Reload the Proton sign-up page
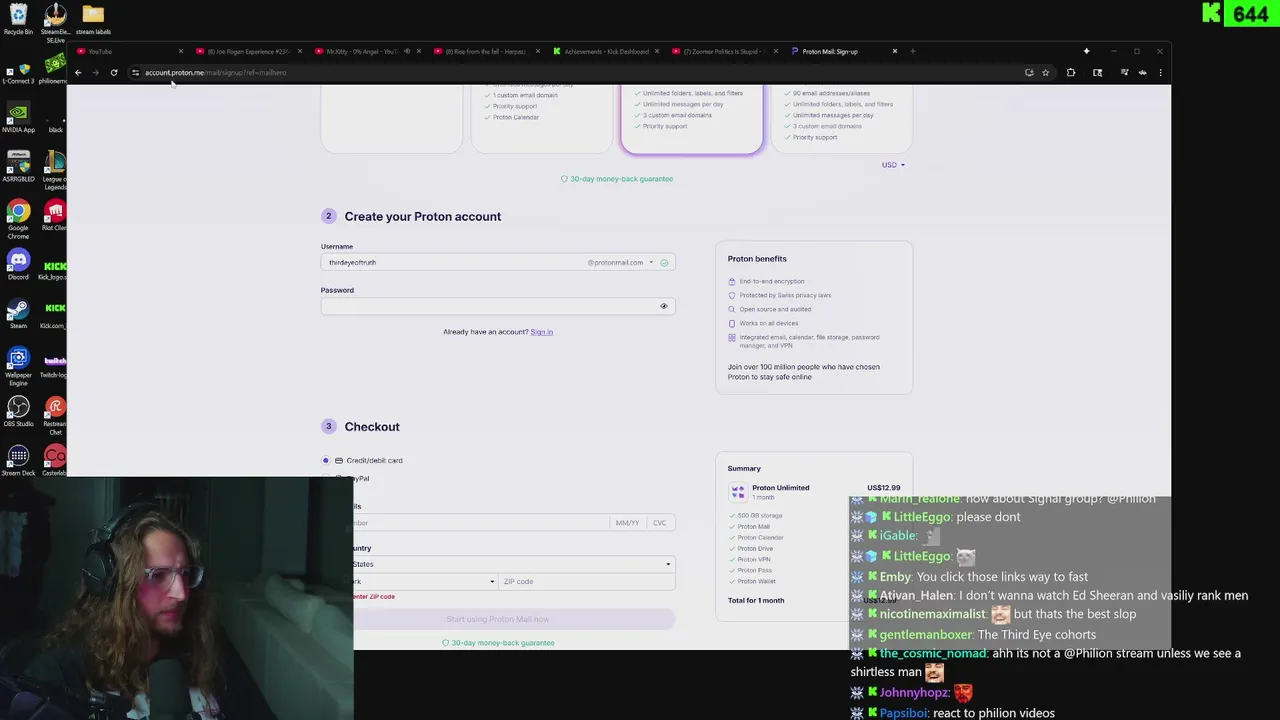Image resolution: width=1280 pixels, height=720 pixels. point(114,72)
